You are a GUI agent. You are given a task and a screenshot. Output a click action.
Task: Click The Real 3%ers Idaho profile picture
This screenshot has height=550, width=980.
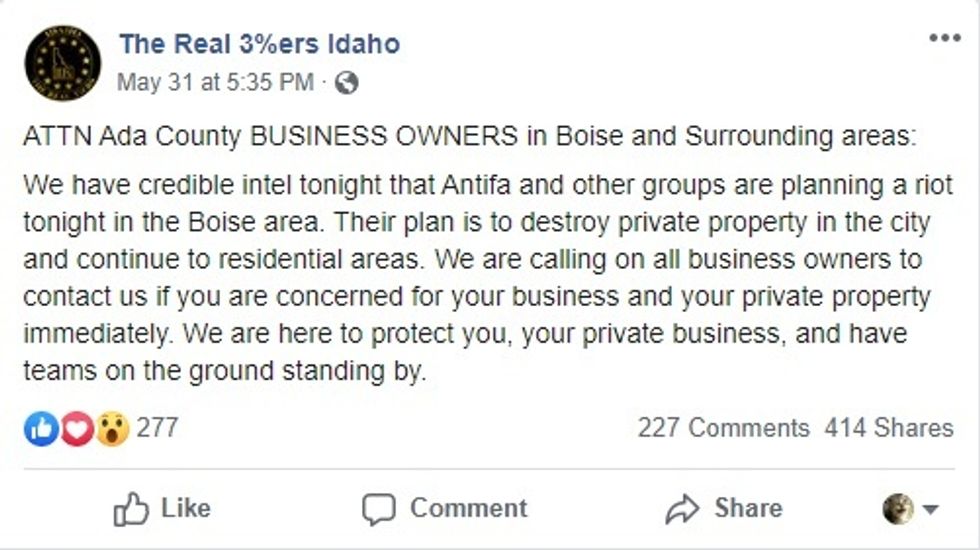(x=62, y=63)
